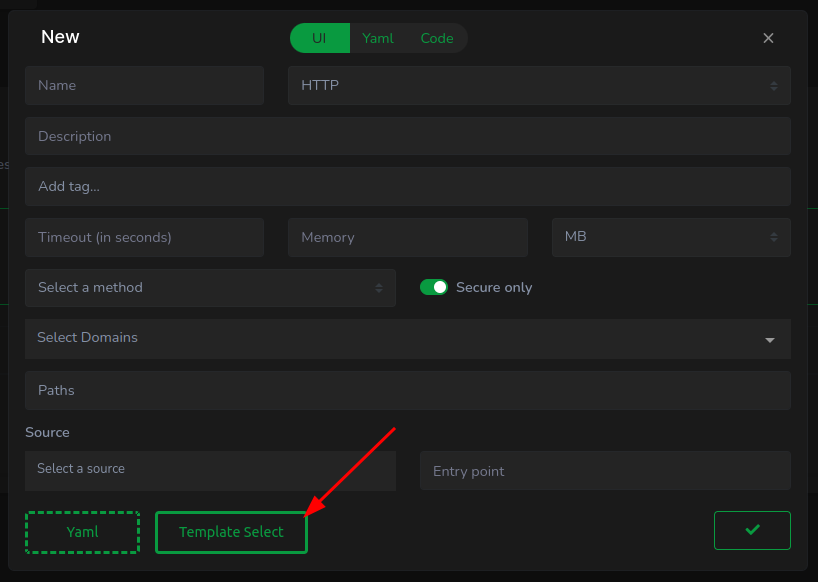Open the Select a source field
The width and height of the screenshot is (818, 582).
point(210,470)
